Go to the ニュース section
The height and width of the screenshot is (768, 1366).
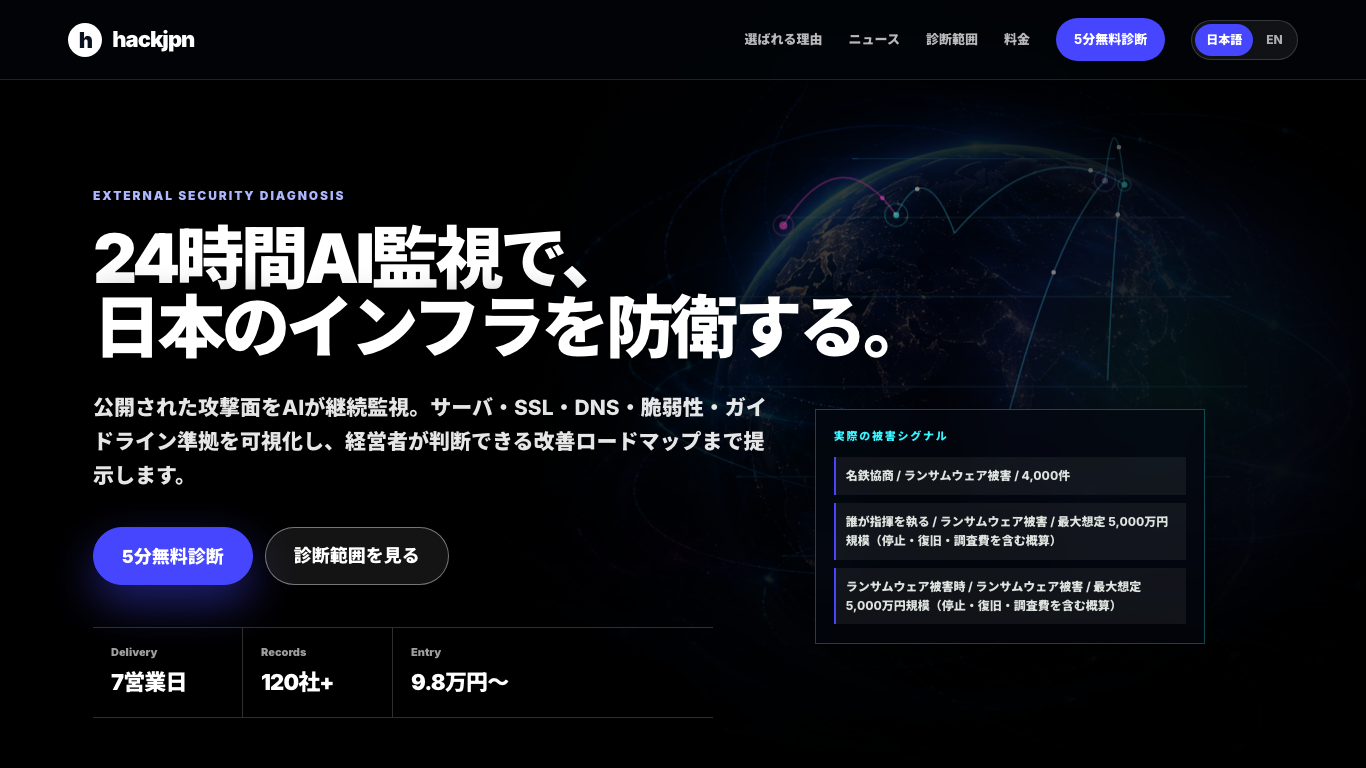point(874,40)
